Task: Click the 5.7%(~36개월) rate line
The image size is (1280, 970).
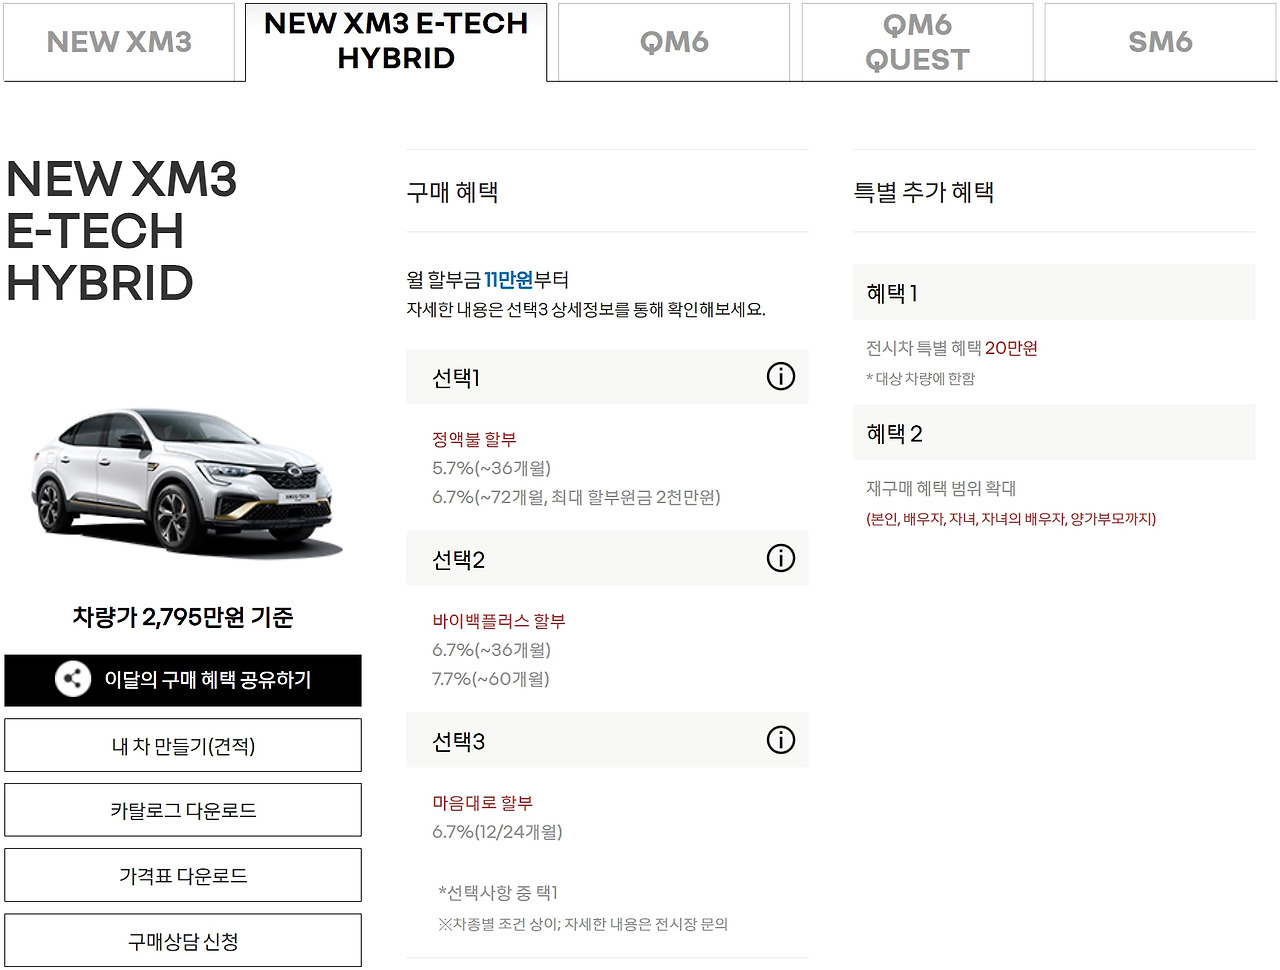Action: [491, 468]
